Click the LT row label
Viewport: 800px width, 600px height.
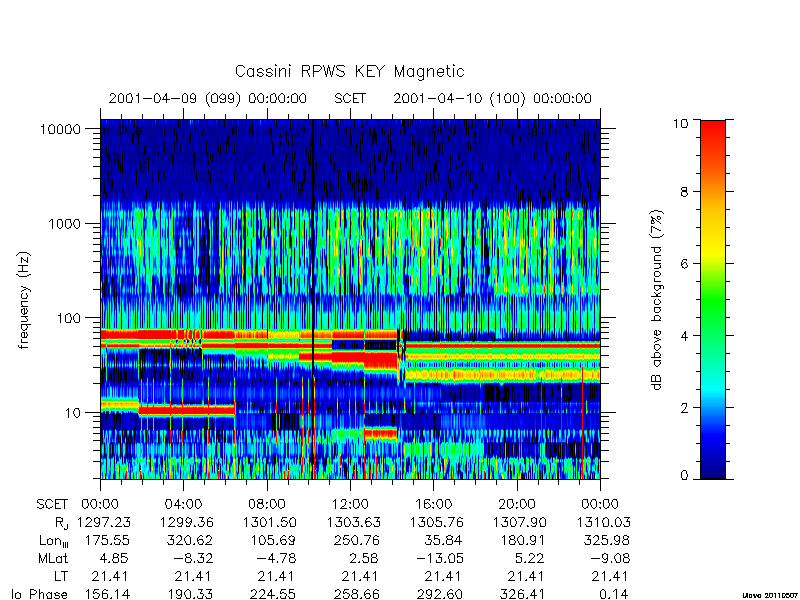coord(61,577)
